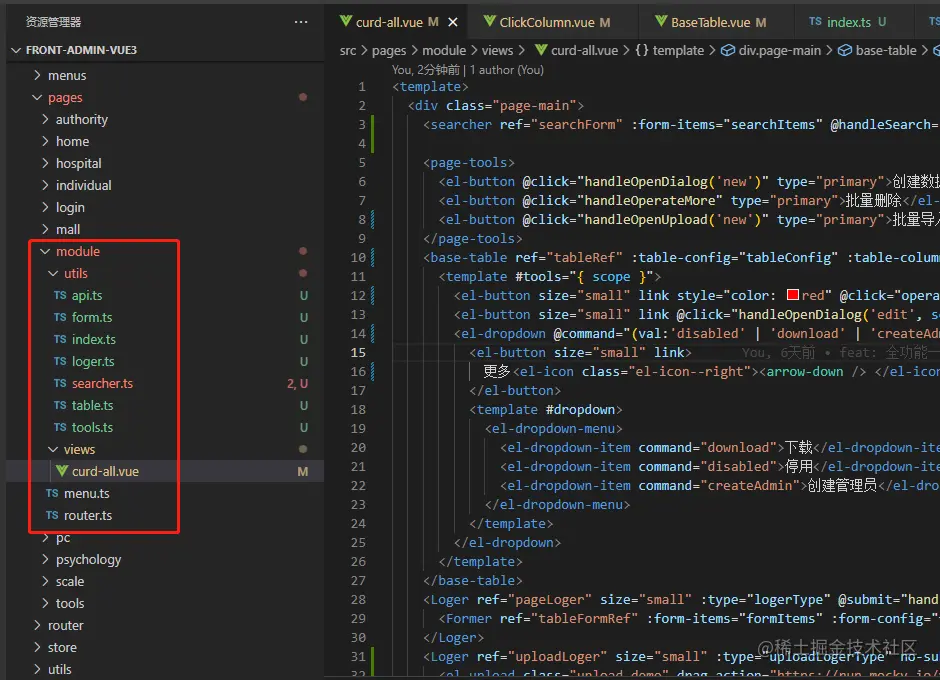Expand the login folder
940x680 pixels.
(x=46, y=207)
